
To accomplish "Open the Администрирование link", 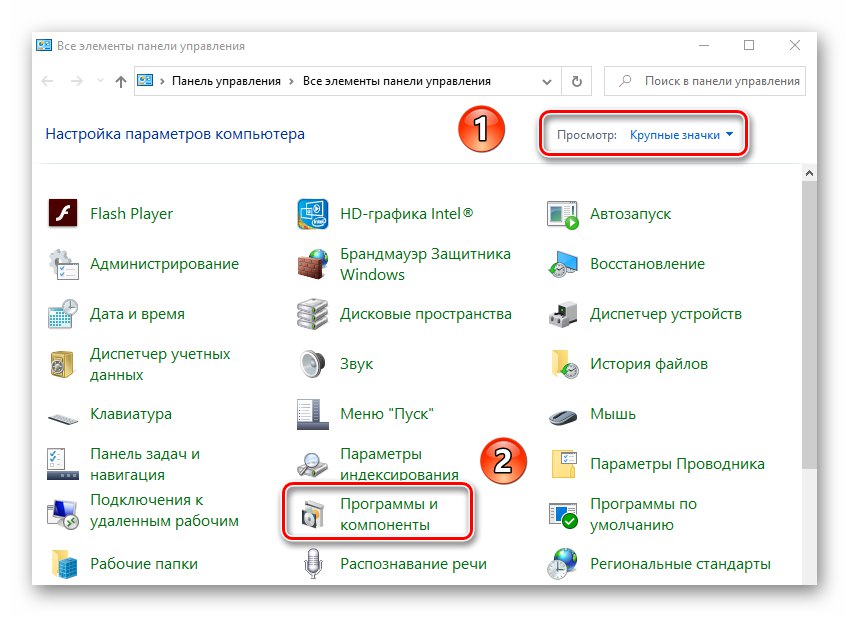I will tap(165, 264).
